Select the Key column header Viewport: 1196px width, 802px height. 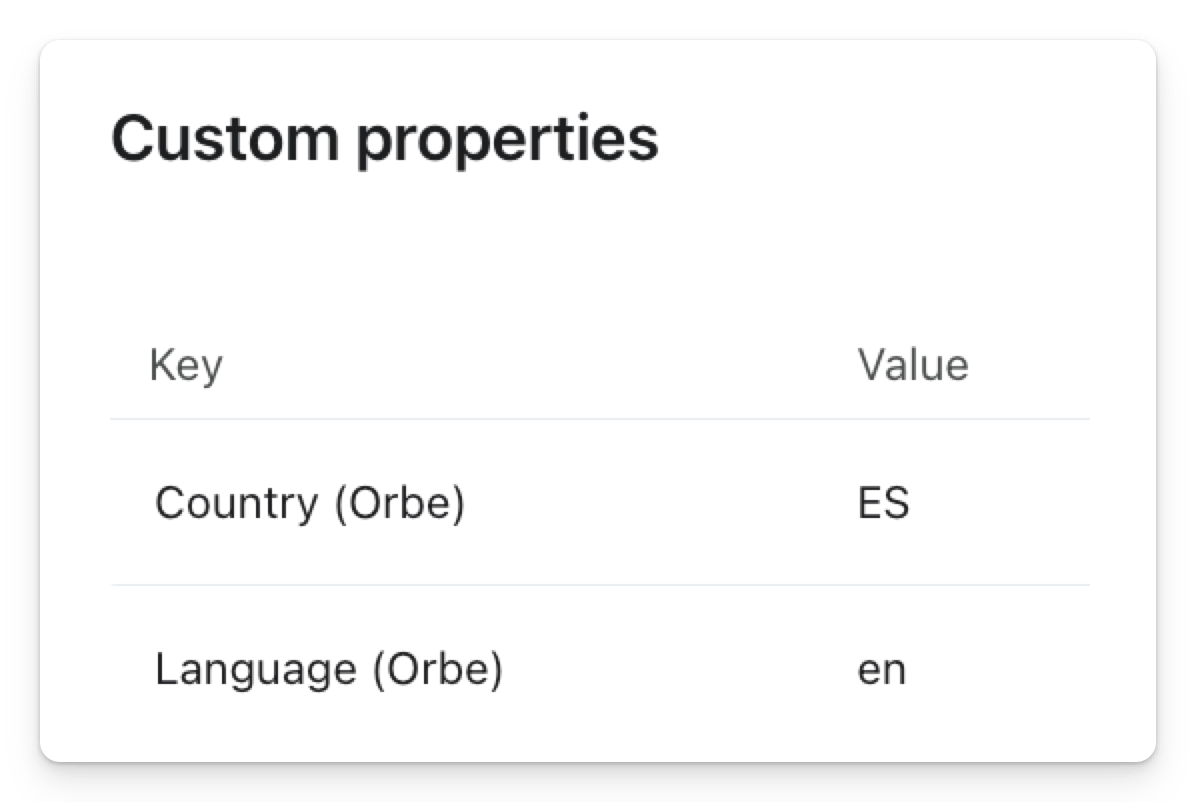[x=186, y=365]
